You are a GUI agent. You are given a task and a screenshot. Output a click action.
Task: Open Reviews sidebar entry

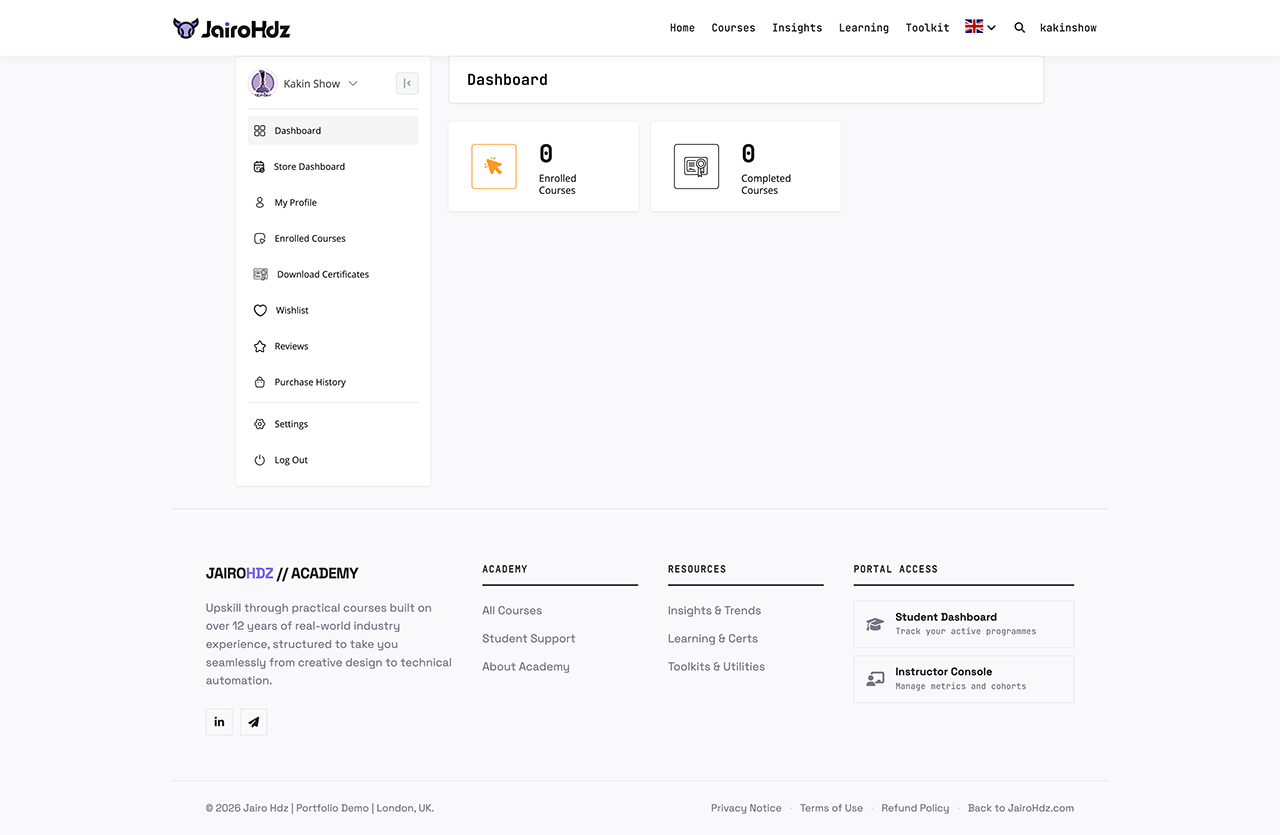coord(333,347)
